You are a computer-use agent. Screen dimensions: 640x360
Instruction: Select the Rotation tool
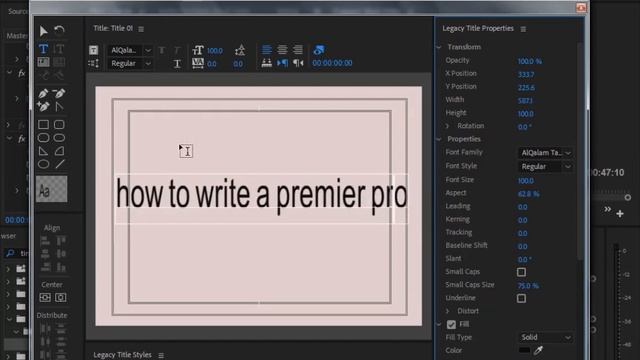(x=60, y=30)
